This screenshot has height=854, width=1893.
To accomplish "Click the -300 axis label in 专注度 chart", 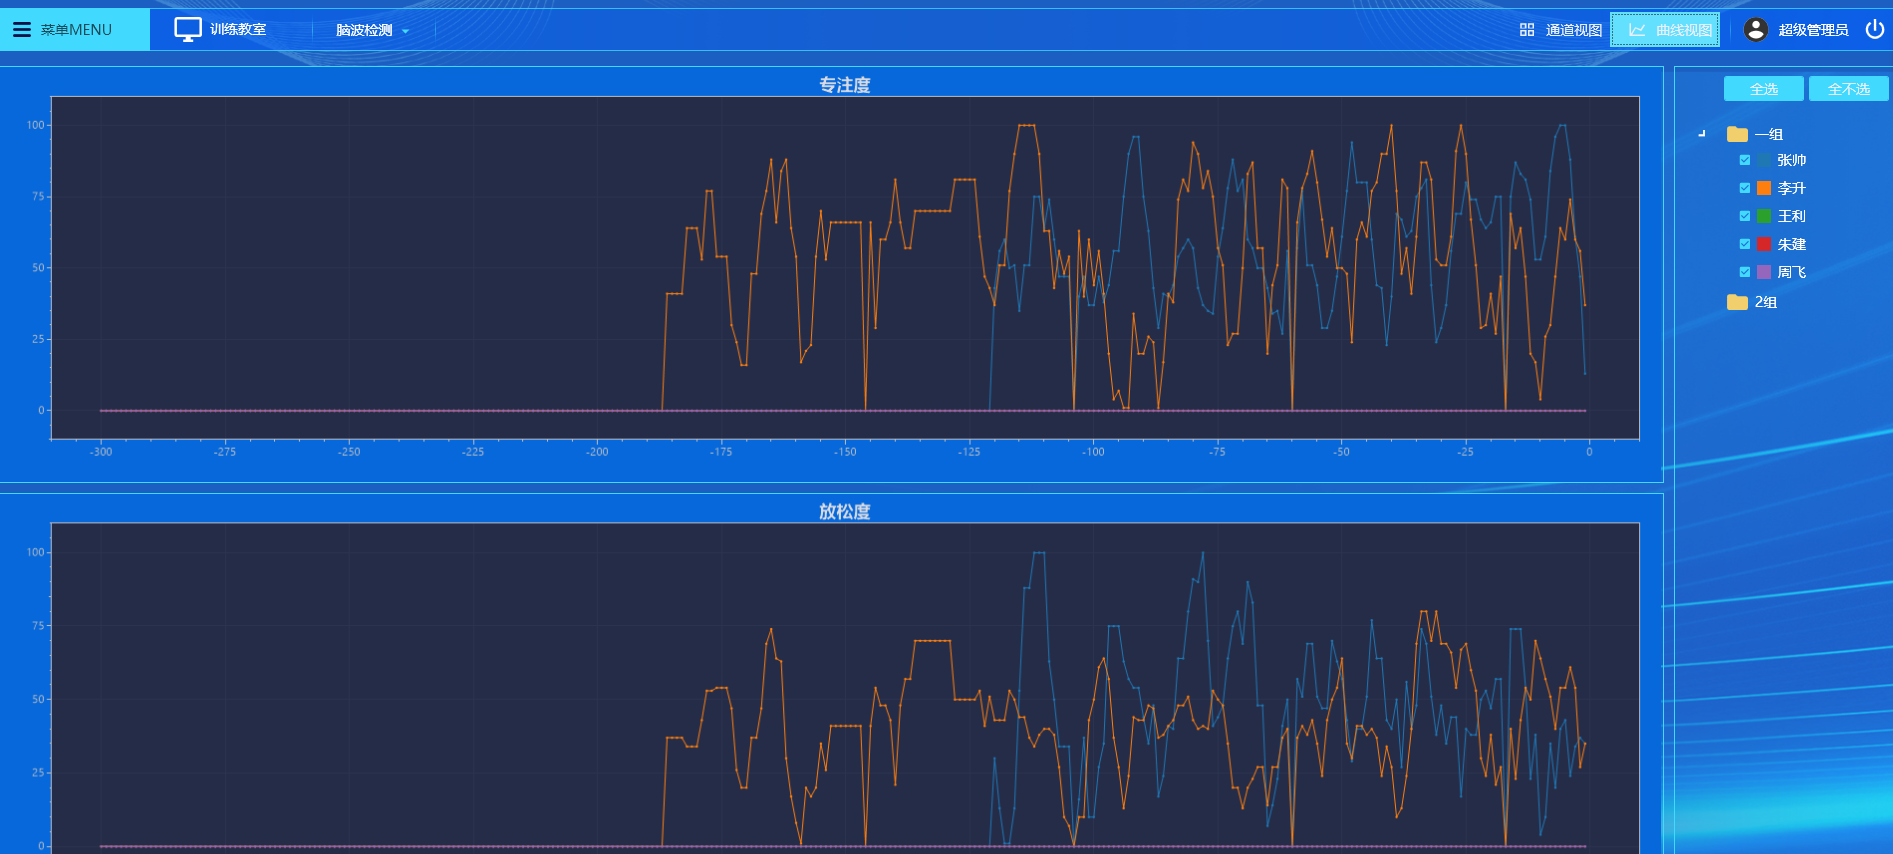I will (x=101, y=452).
